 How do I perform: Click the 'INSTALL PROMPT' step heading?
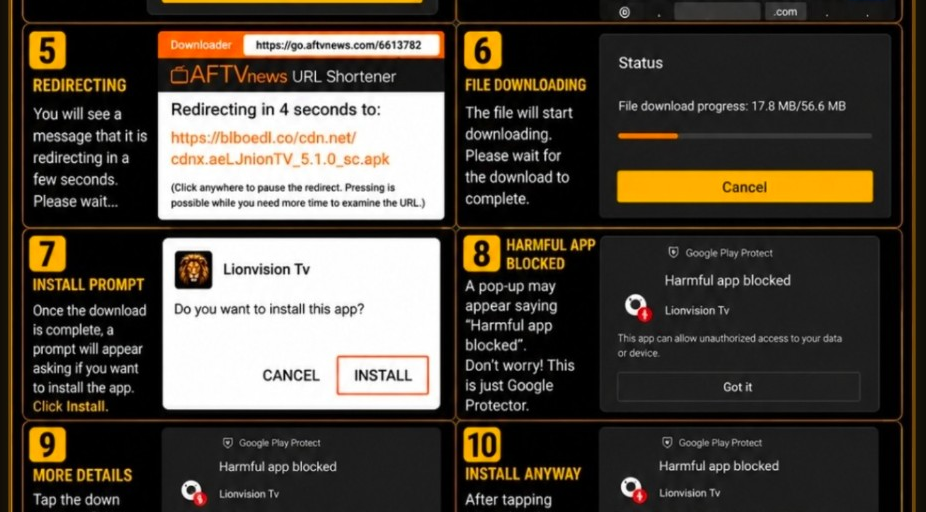click(88, 285)
